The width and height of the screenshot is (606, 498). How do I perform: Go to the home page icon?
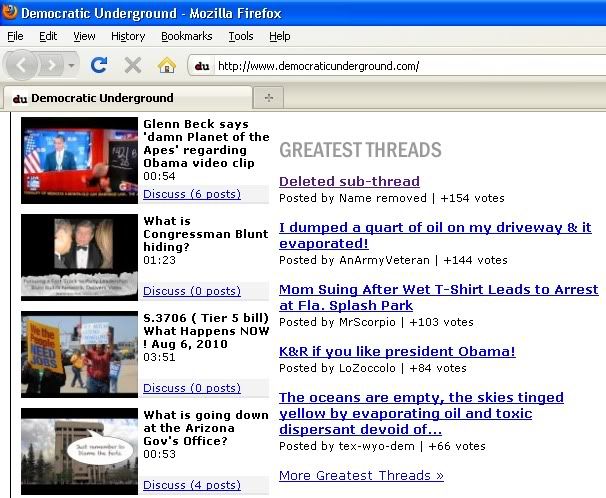point(167,65)
